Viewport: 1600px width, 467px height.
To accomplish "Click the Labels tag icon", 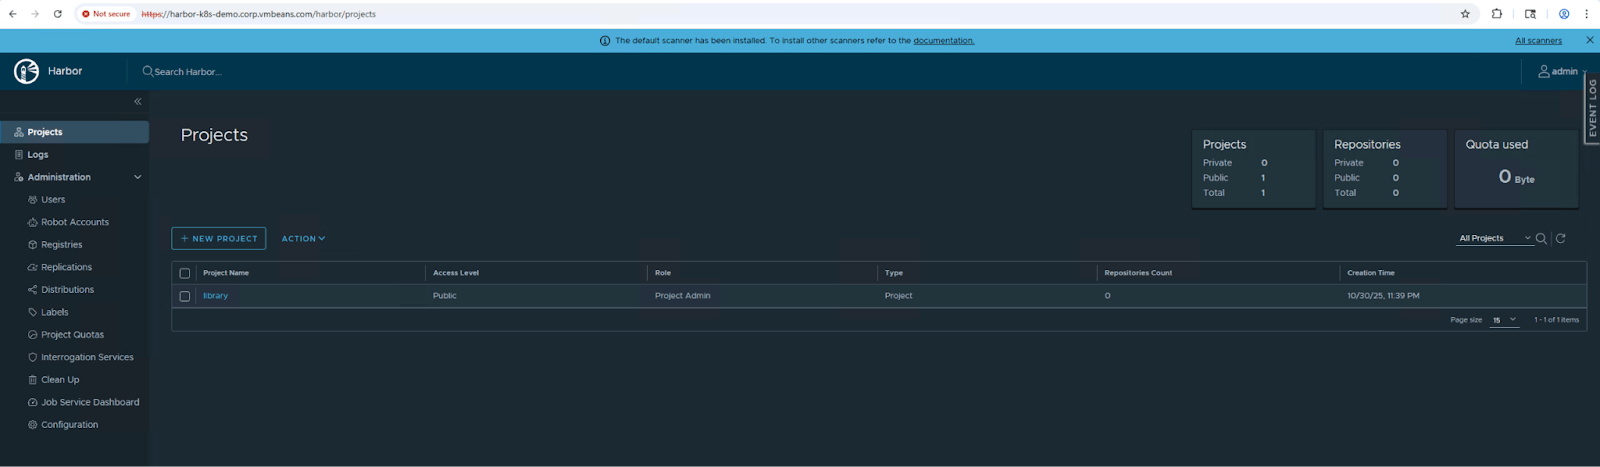I will 32,312.
